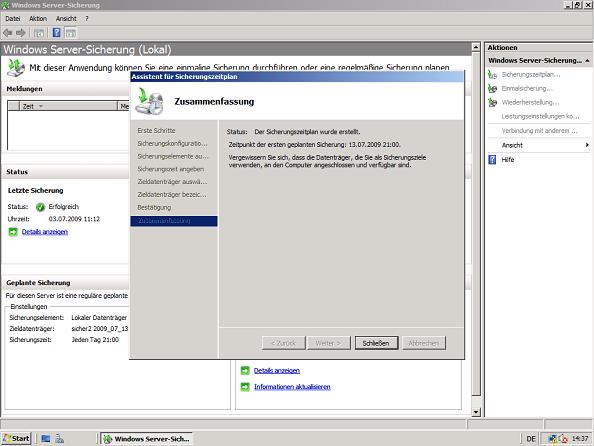Click Leistungseinstellungen konfigurieren action

point(540,116)
